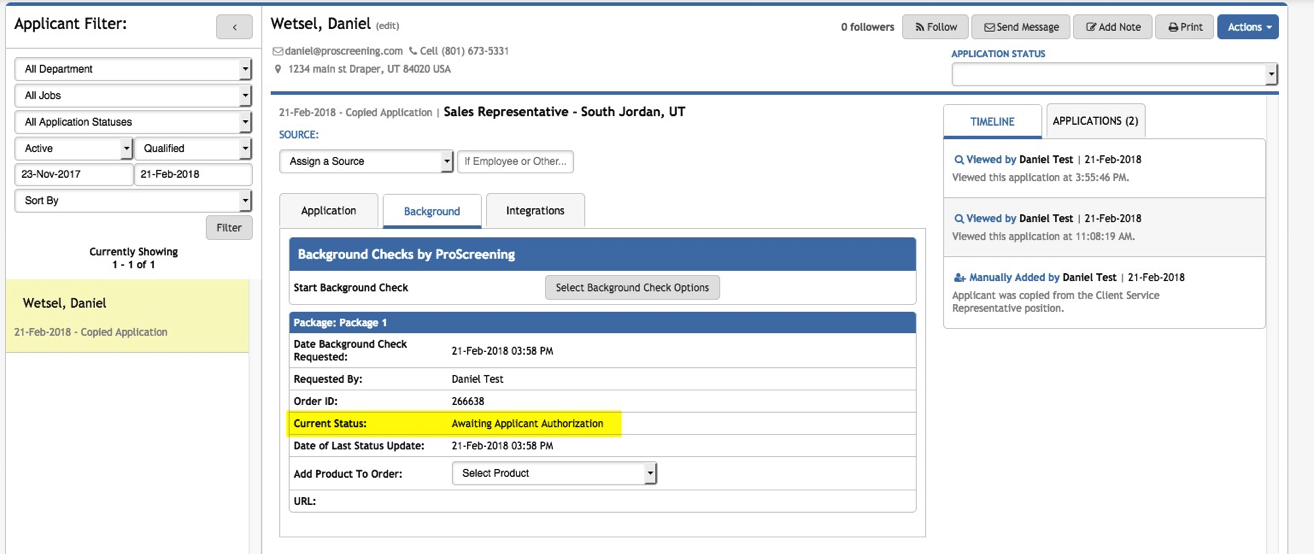Open the Integrations tab
This screenshot has width=1314, height=554.
click(x=535, y=211)
